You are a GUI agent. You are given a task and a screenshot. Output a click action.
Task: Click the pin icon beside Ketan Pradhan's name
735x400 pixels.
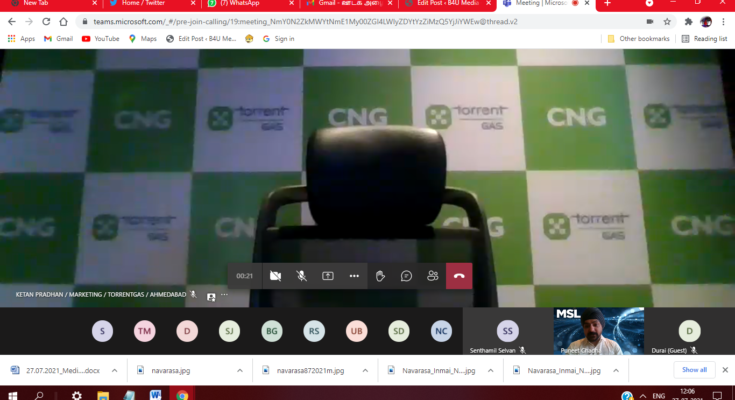click(x=211, y=297)
